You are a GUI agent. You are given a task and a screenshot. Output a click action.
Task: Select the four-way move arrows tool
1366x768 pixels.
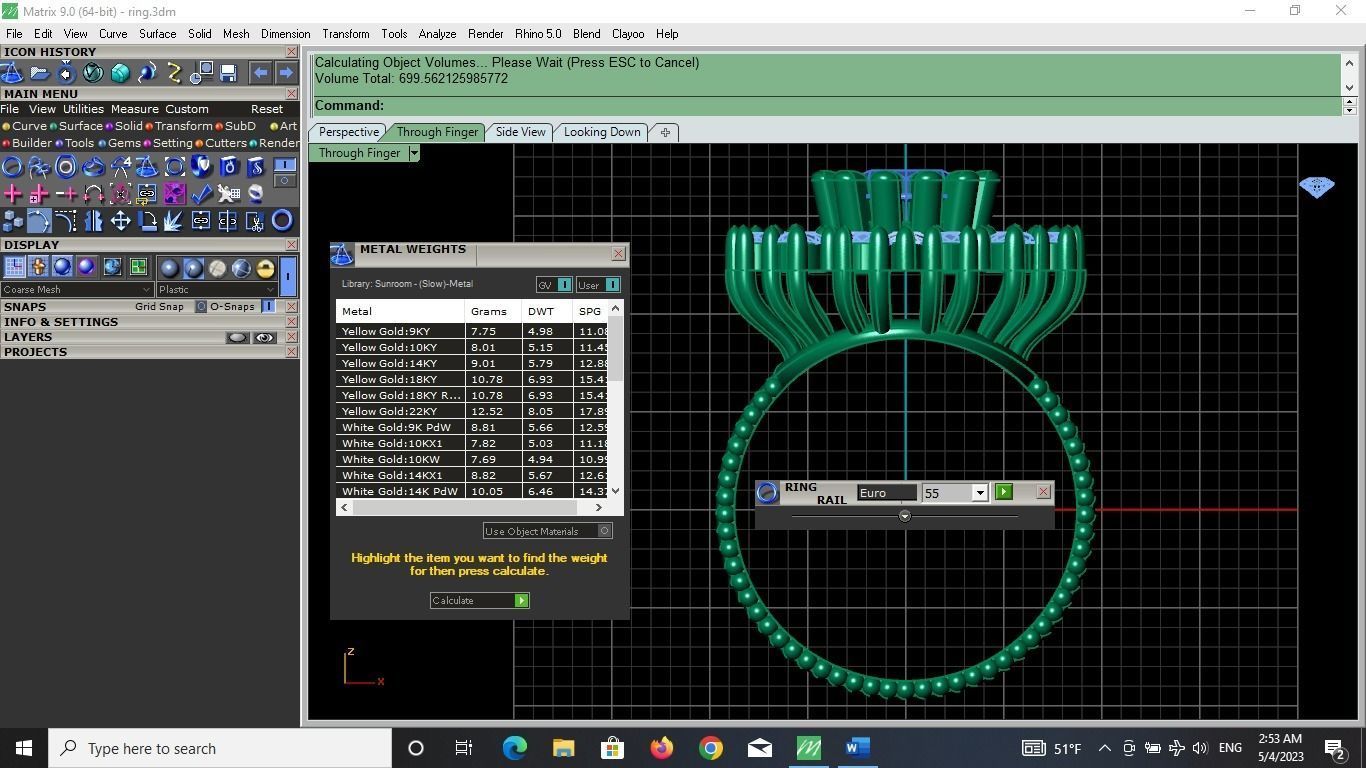120,221
